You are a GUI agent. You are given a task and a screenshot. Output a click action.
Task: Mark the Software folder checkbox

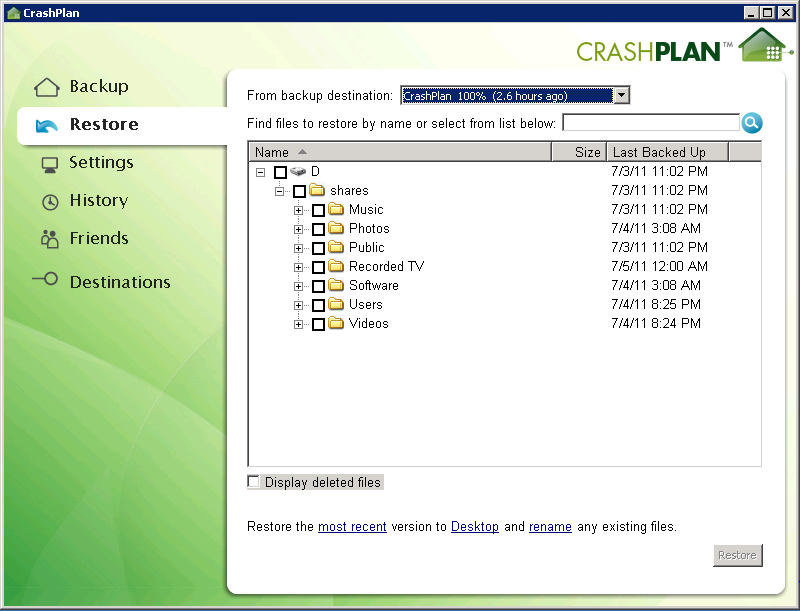318,286
